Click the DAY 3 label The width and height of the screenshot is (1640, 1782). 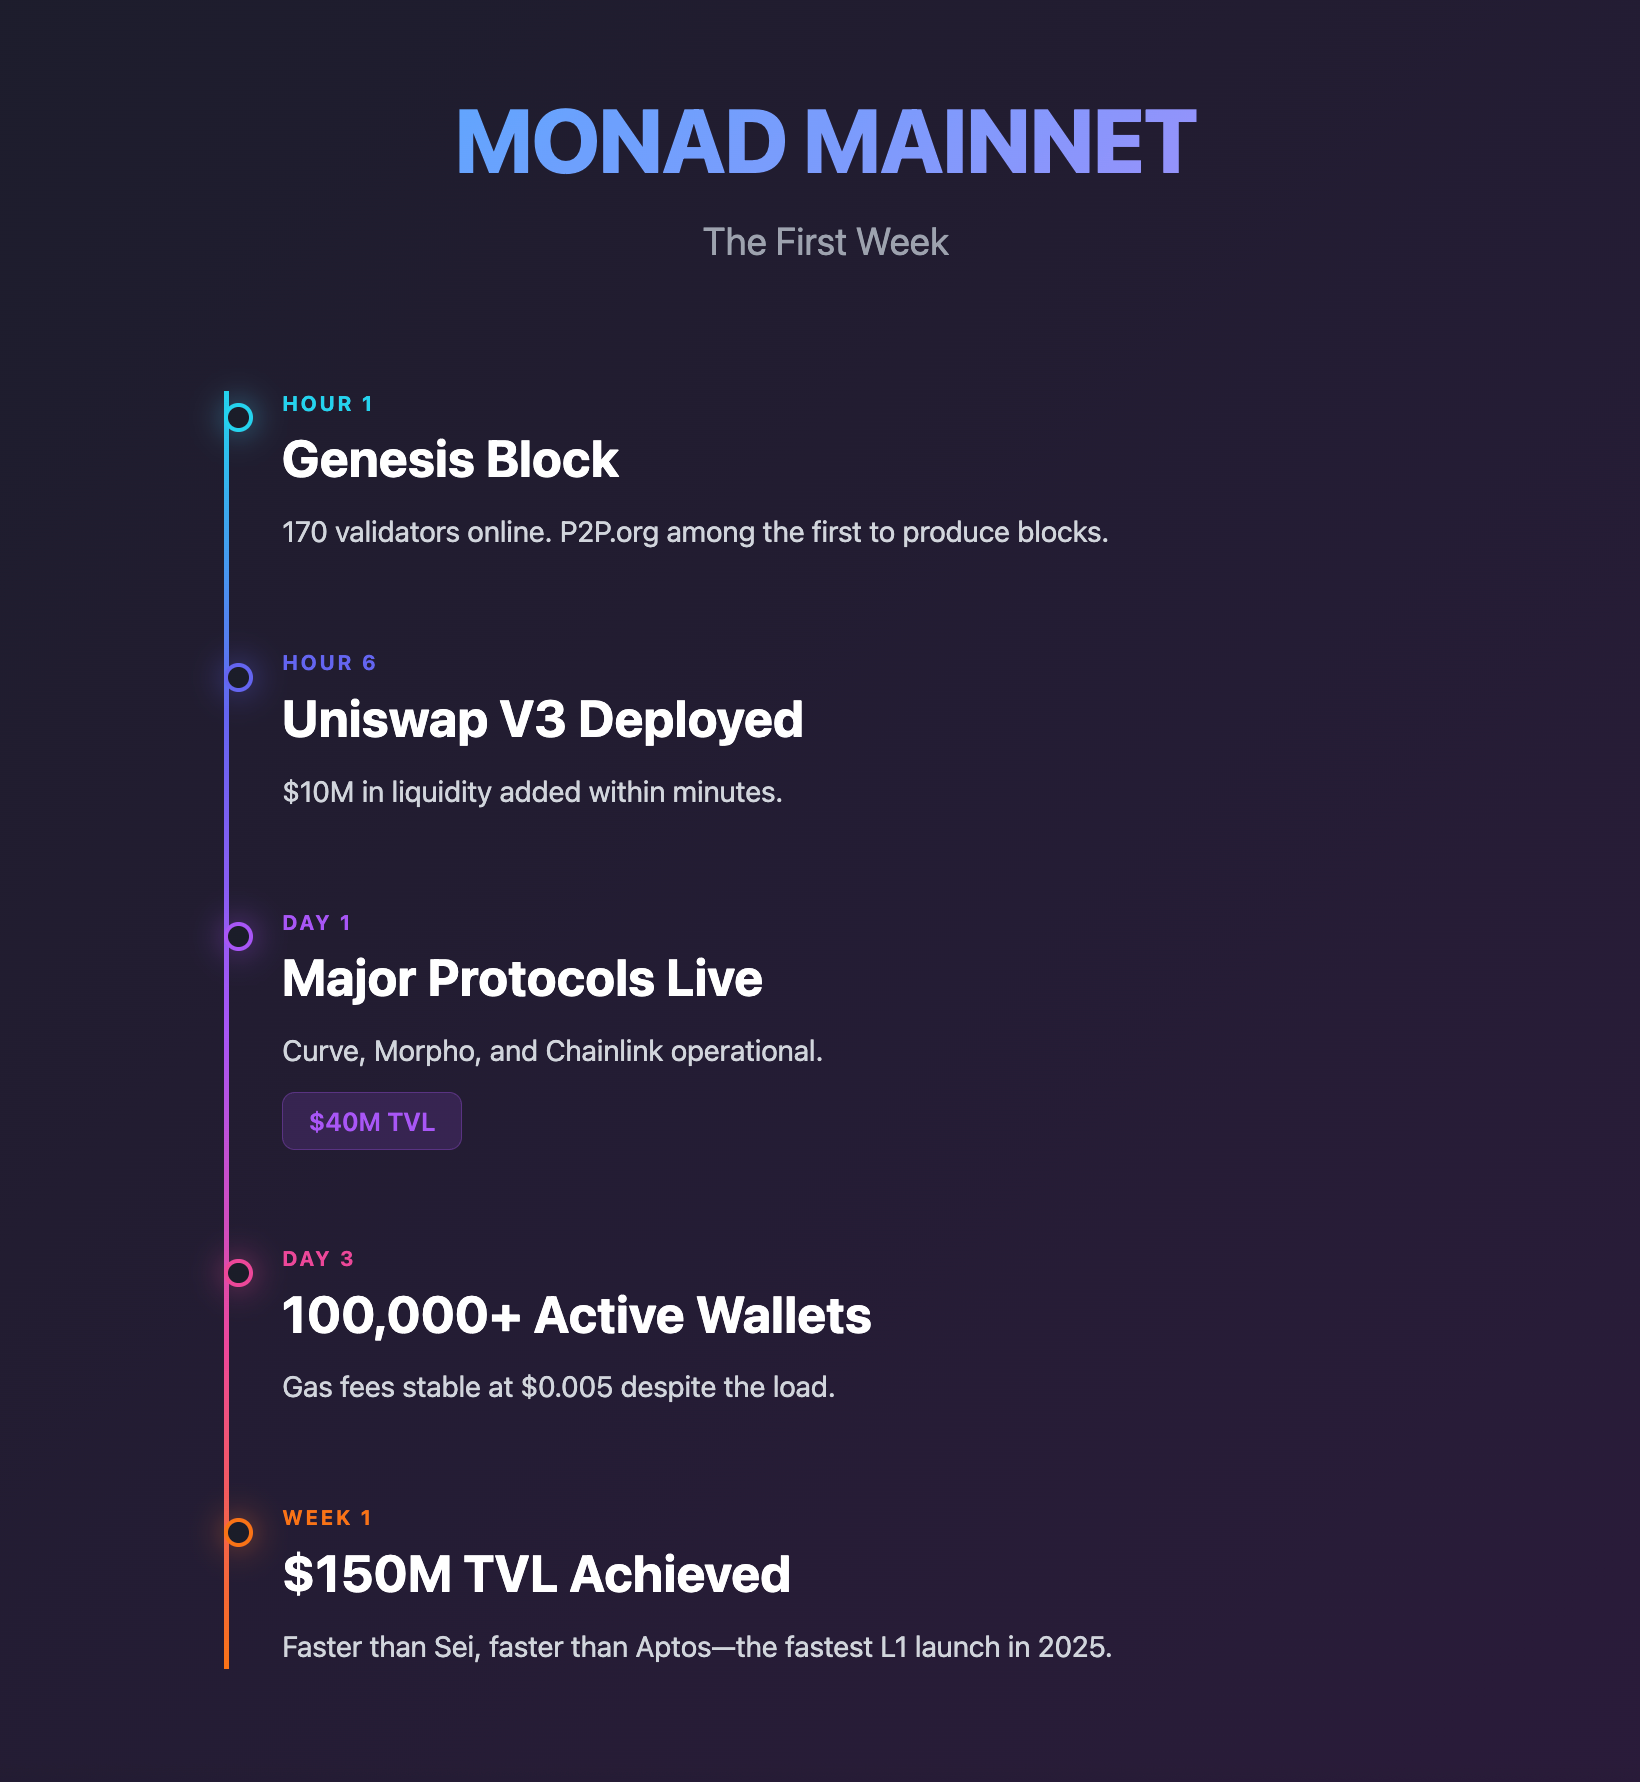318,1259
